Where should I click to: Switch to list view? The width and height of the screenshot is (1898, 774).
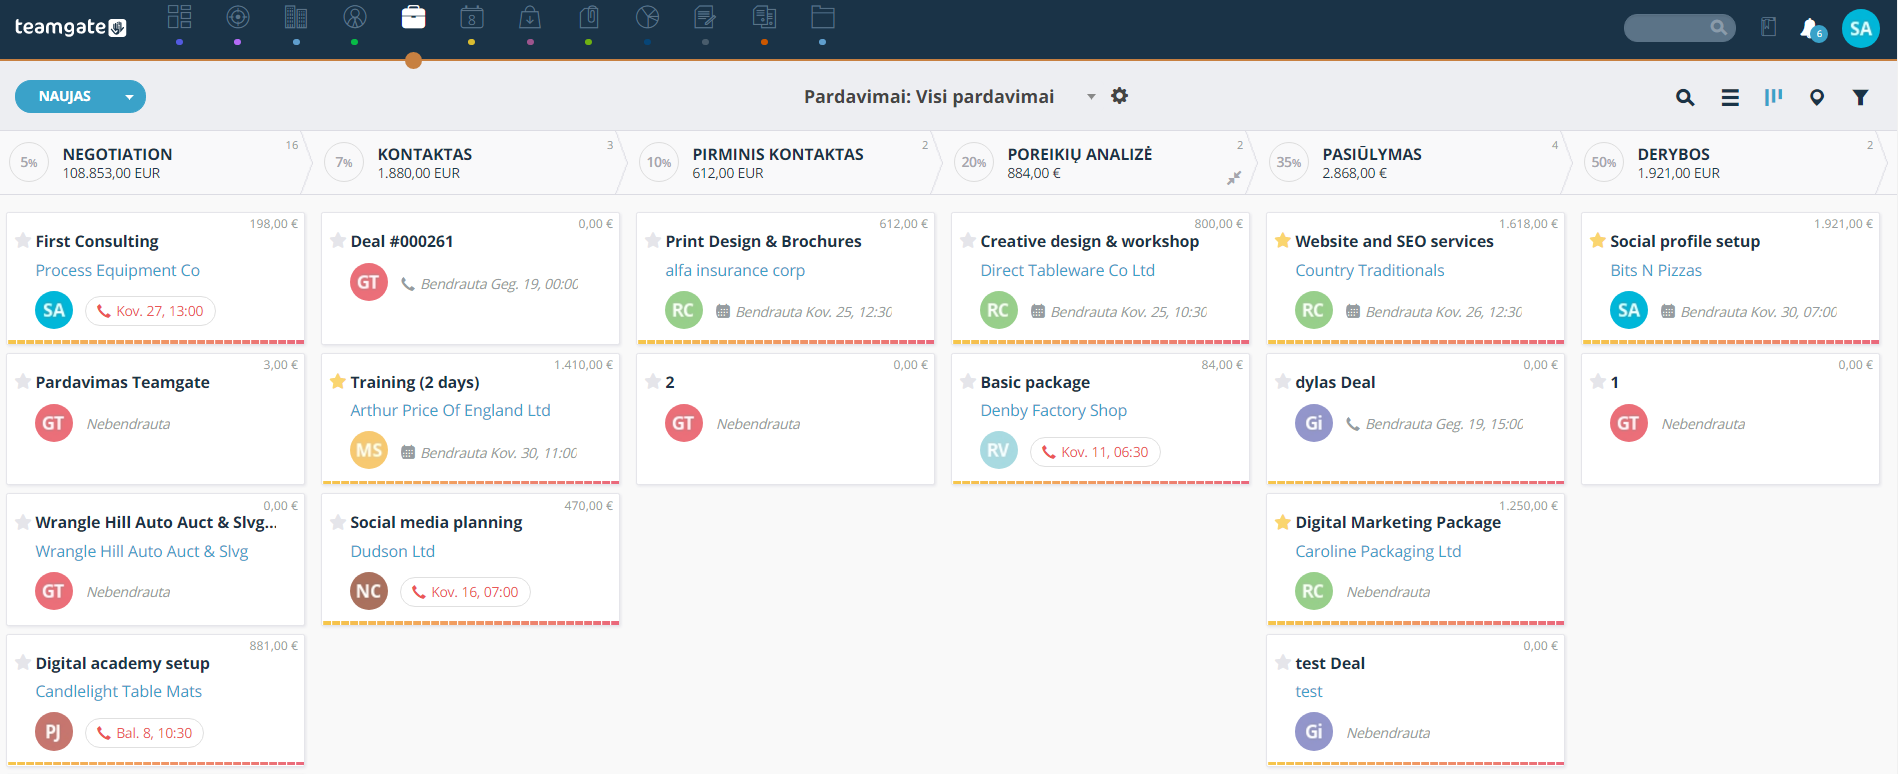point(1730,97)
